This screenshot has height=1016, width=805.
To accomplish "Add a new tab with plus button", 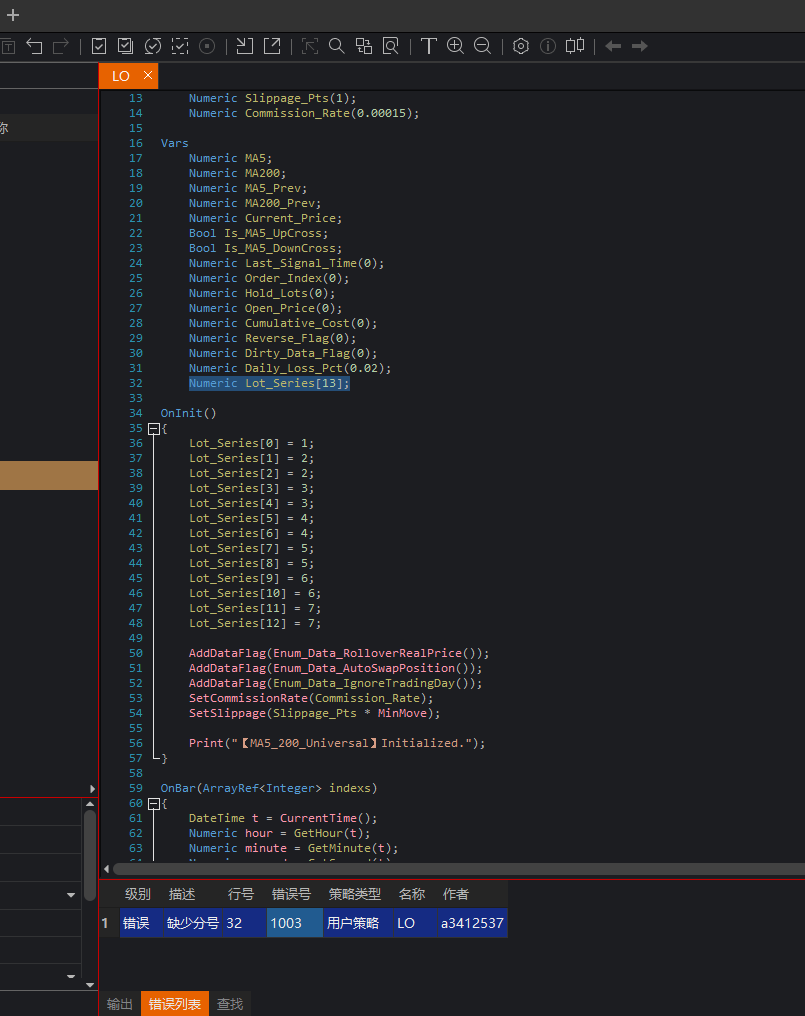I will point(13,15).
